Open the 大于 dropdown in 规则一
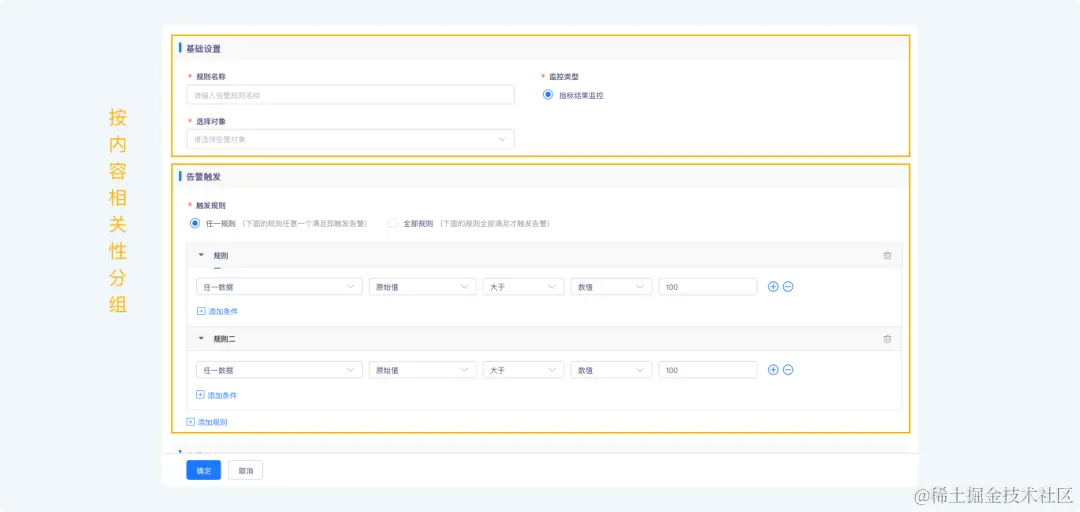Screen dimensions: 1080x512 (x=523, y=287)
